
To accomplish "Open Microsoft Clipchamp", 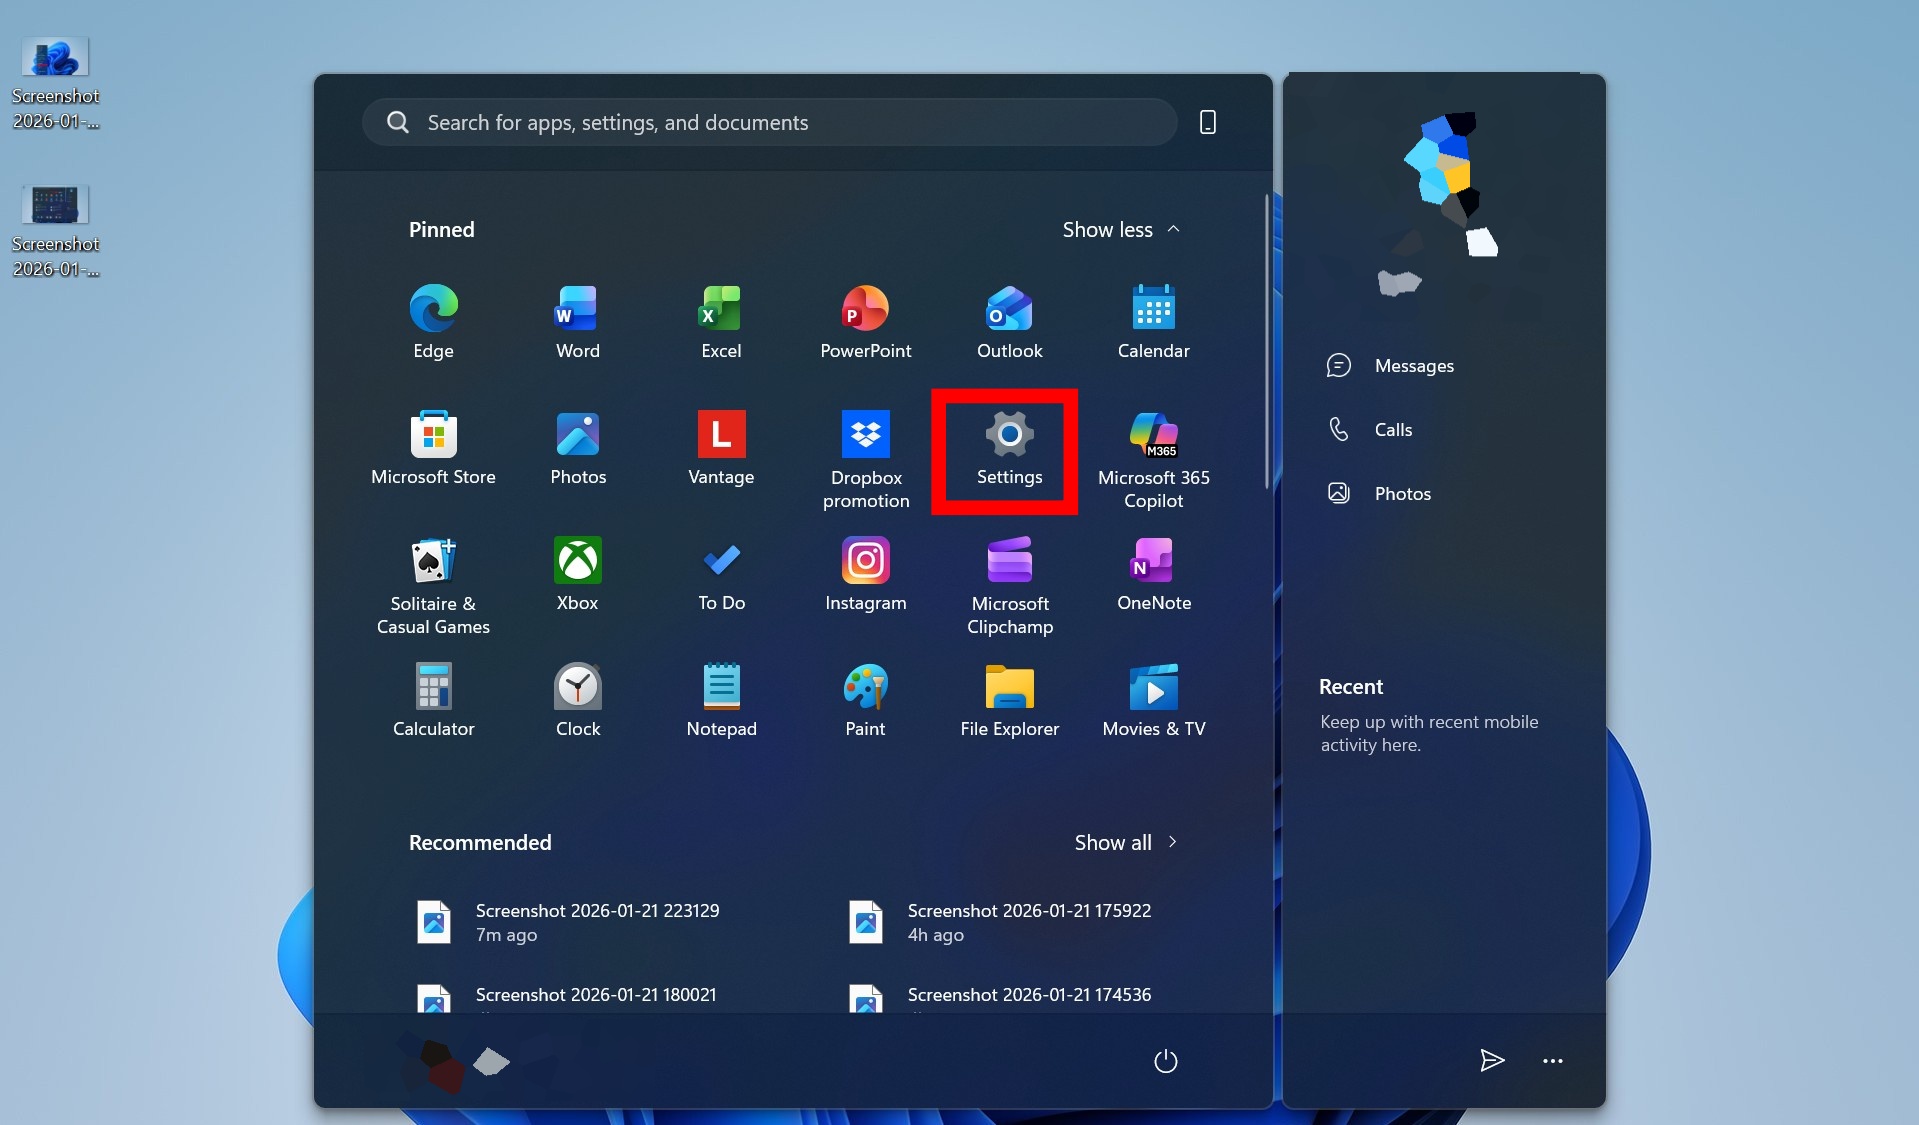I will 1009,586.
